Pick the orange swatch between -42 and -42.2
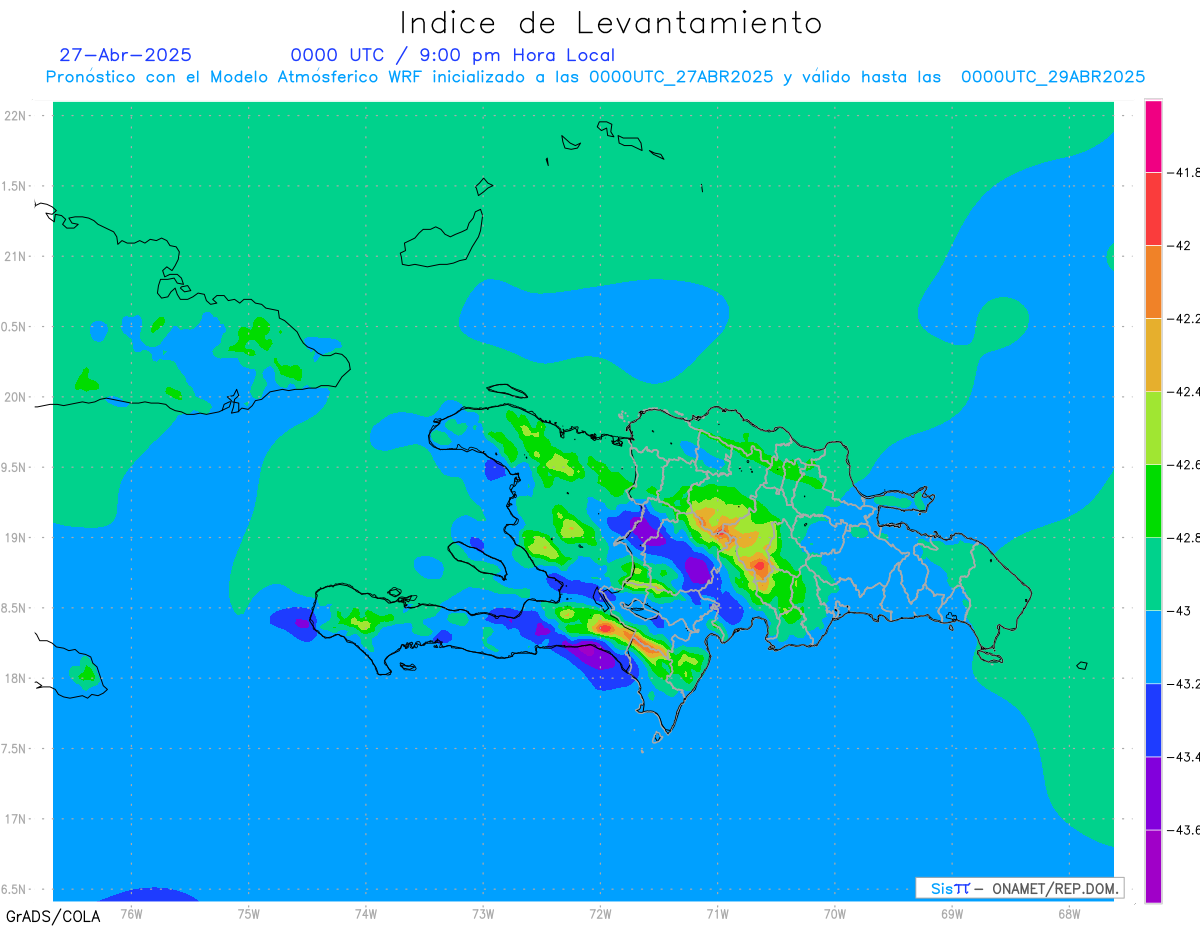The height and width of the screenshot is (927, 1200). click(x=1153, y=281)
